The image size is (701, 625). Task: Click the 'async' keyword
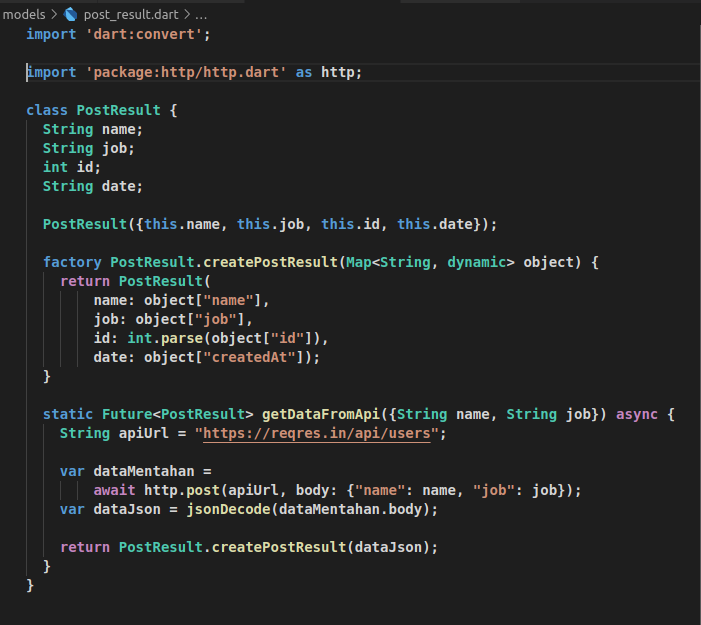click(637, 414)
